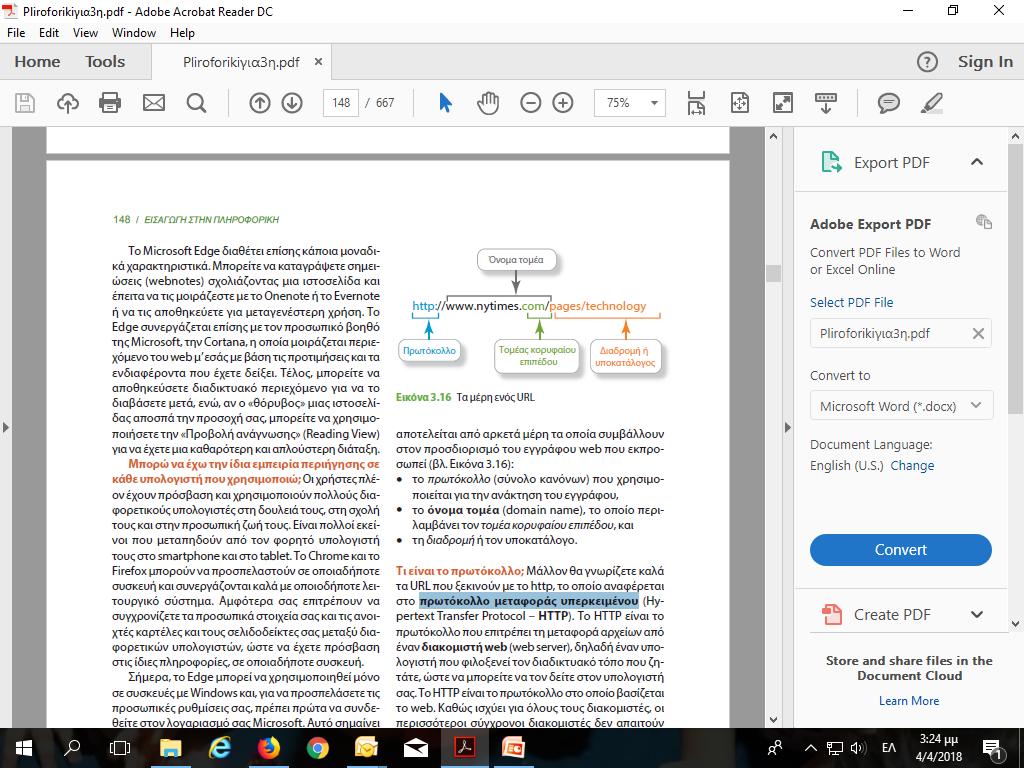Send file by email envelope icon
This screenshot has width=1024, height=768.
point(154,103)
